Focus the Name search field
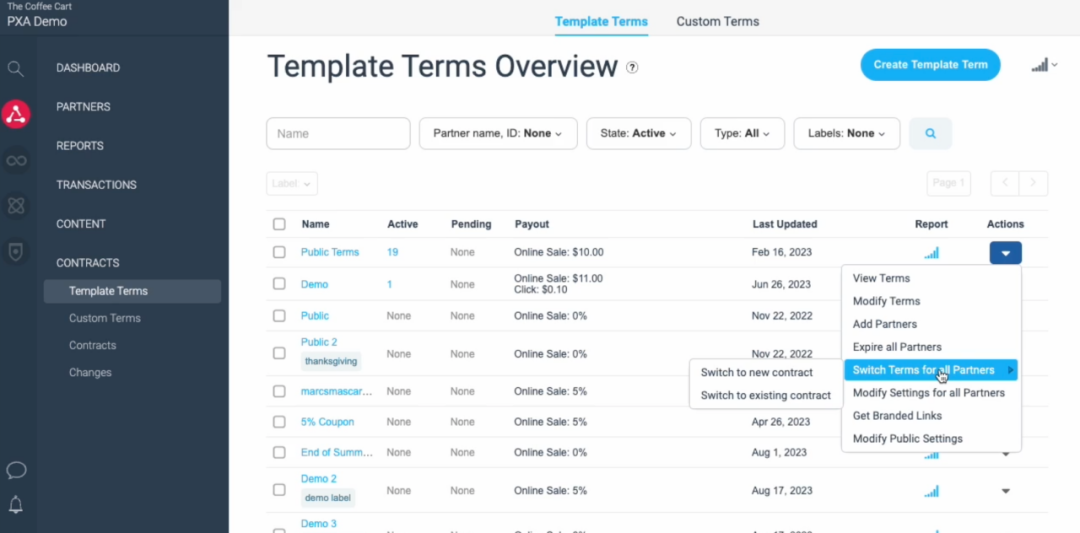Image resolution: width=1080 pixels, height=533 pixels. [338, 134]
